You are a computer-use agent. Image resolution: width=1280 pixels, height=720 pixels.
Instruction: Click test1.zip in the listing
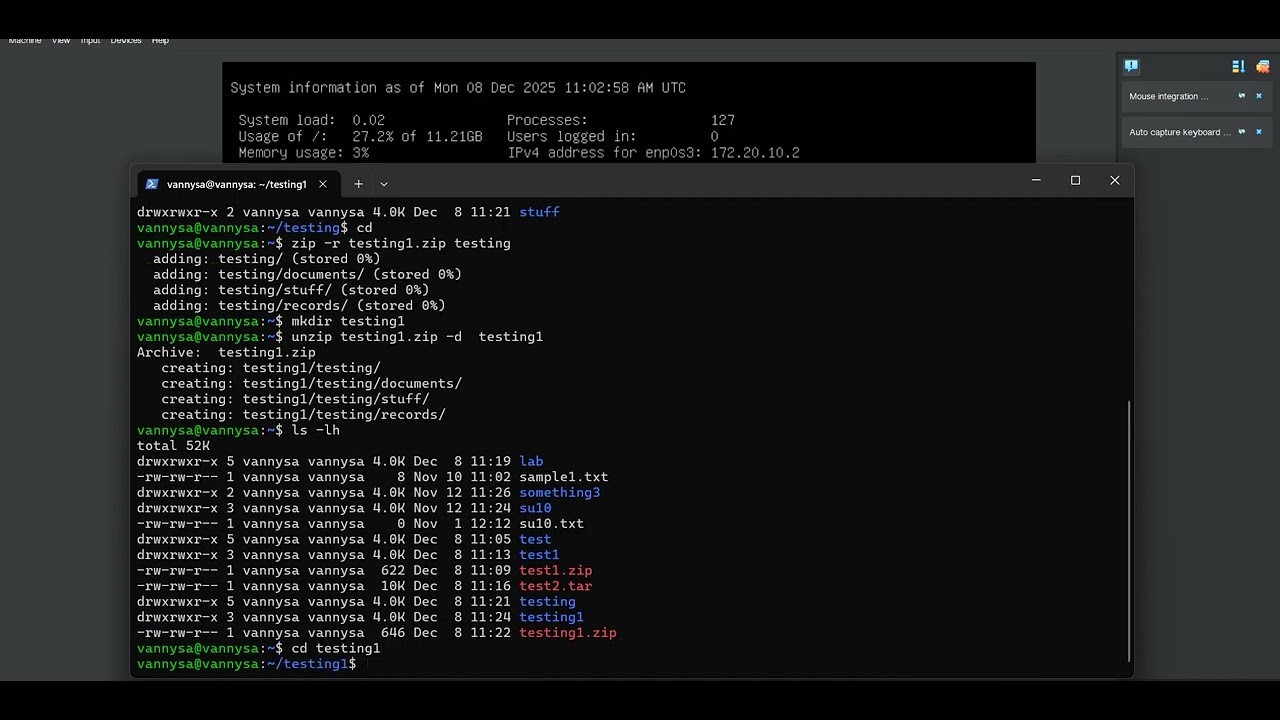[555, 571]
